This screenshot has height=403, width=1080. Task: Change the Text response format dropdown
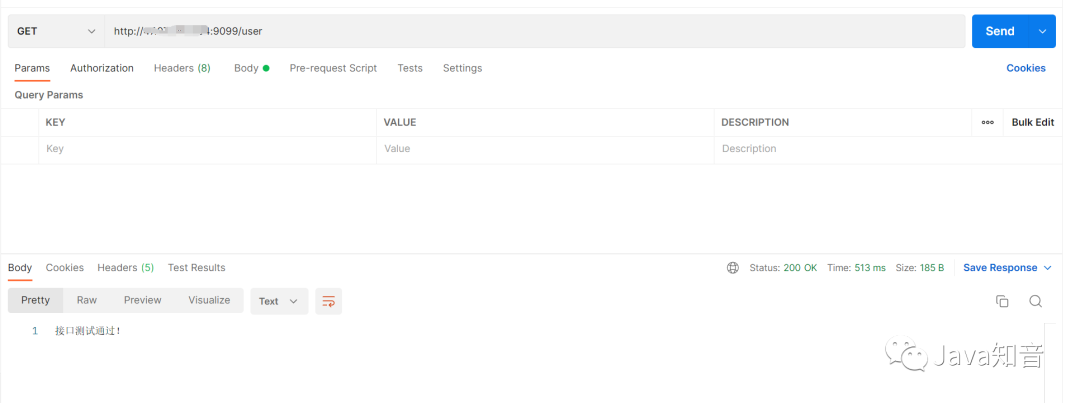279,301
